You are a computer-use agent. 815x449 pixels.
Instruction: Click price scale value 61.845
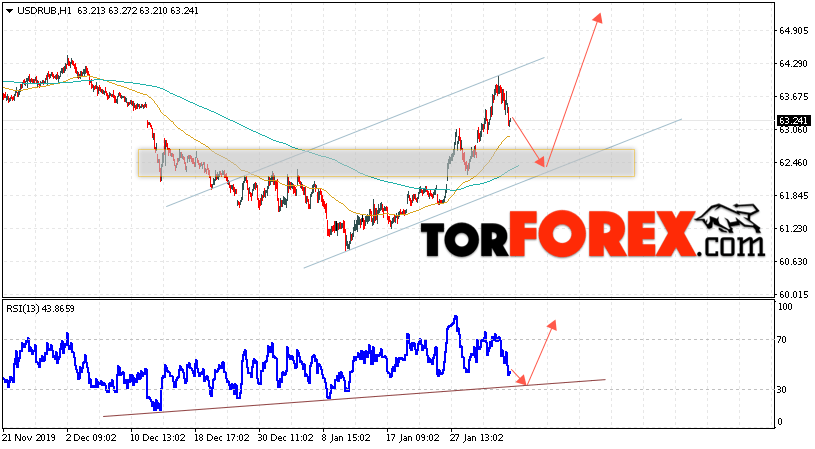tap(793, 196)
